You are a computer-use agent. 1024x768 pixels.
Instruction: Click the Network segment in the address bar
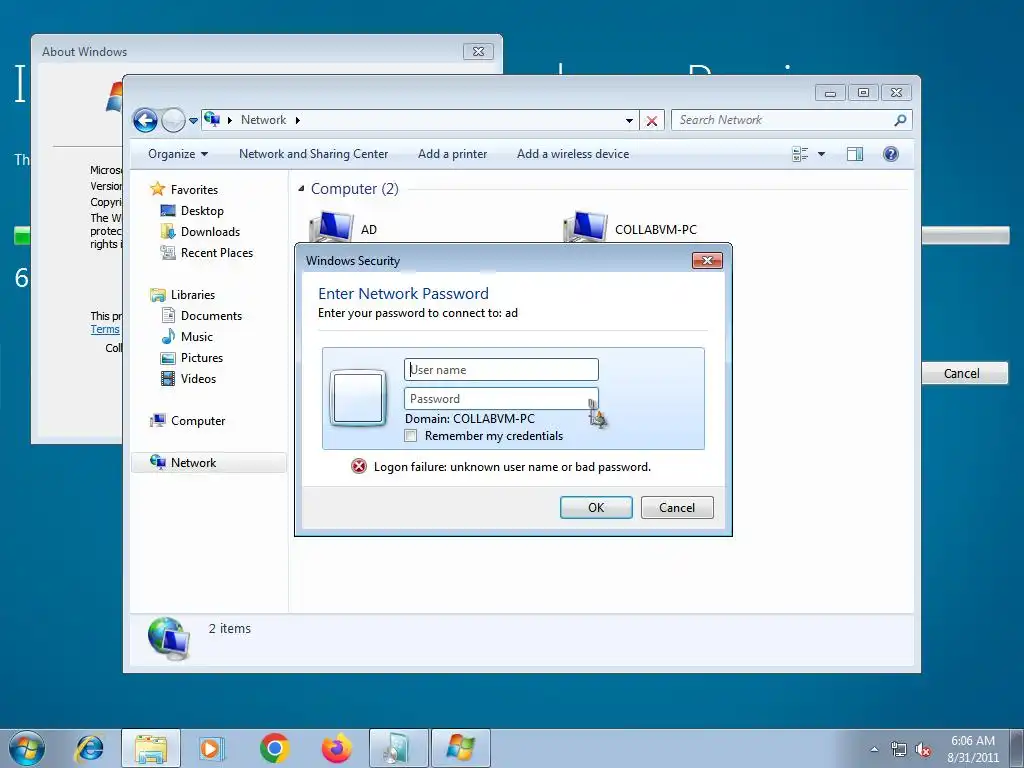[x=263, y=120]
